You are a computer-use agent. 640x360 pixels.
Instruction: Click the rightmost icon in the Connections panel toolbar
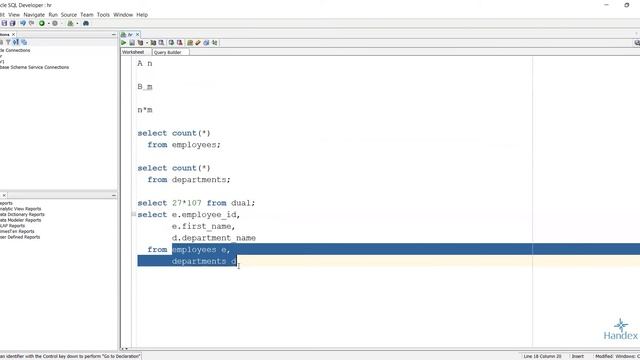pyautogui.click(x=24, y=42)
